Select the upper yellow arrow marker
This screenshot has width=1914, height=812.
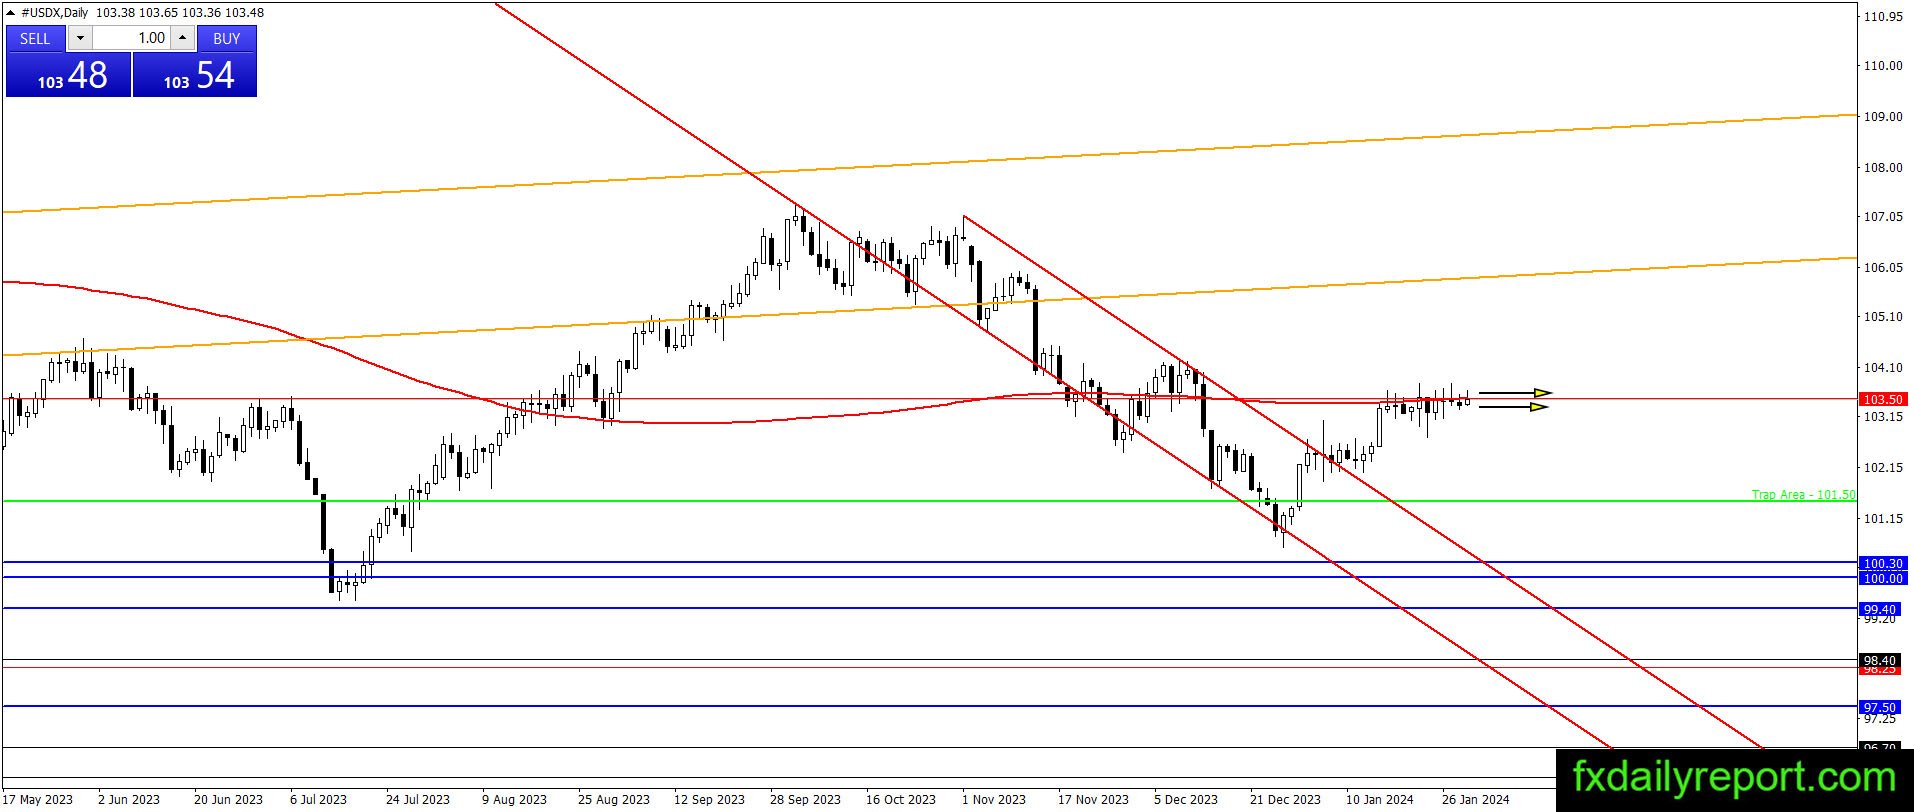coord(1515,392)
